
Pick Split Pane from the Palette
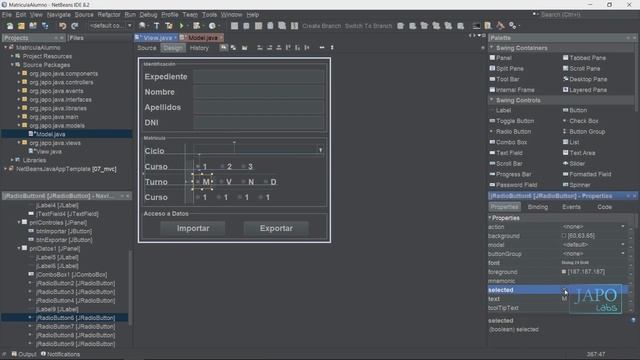pyautogui.click(x=507, y=69)
